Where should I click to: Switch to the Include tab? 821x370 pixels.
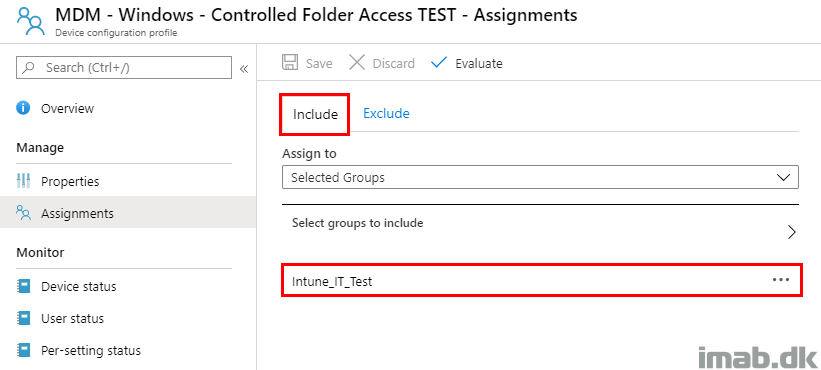pos(315,114)
